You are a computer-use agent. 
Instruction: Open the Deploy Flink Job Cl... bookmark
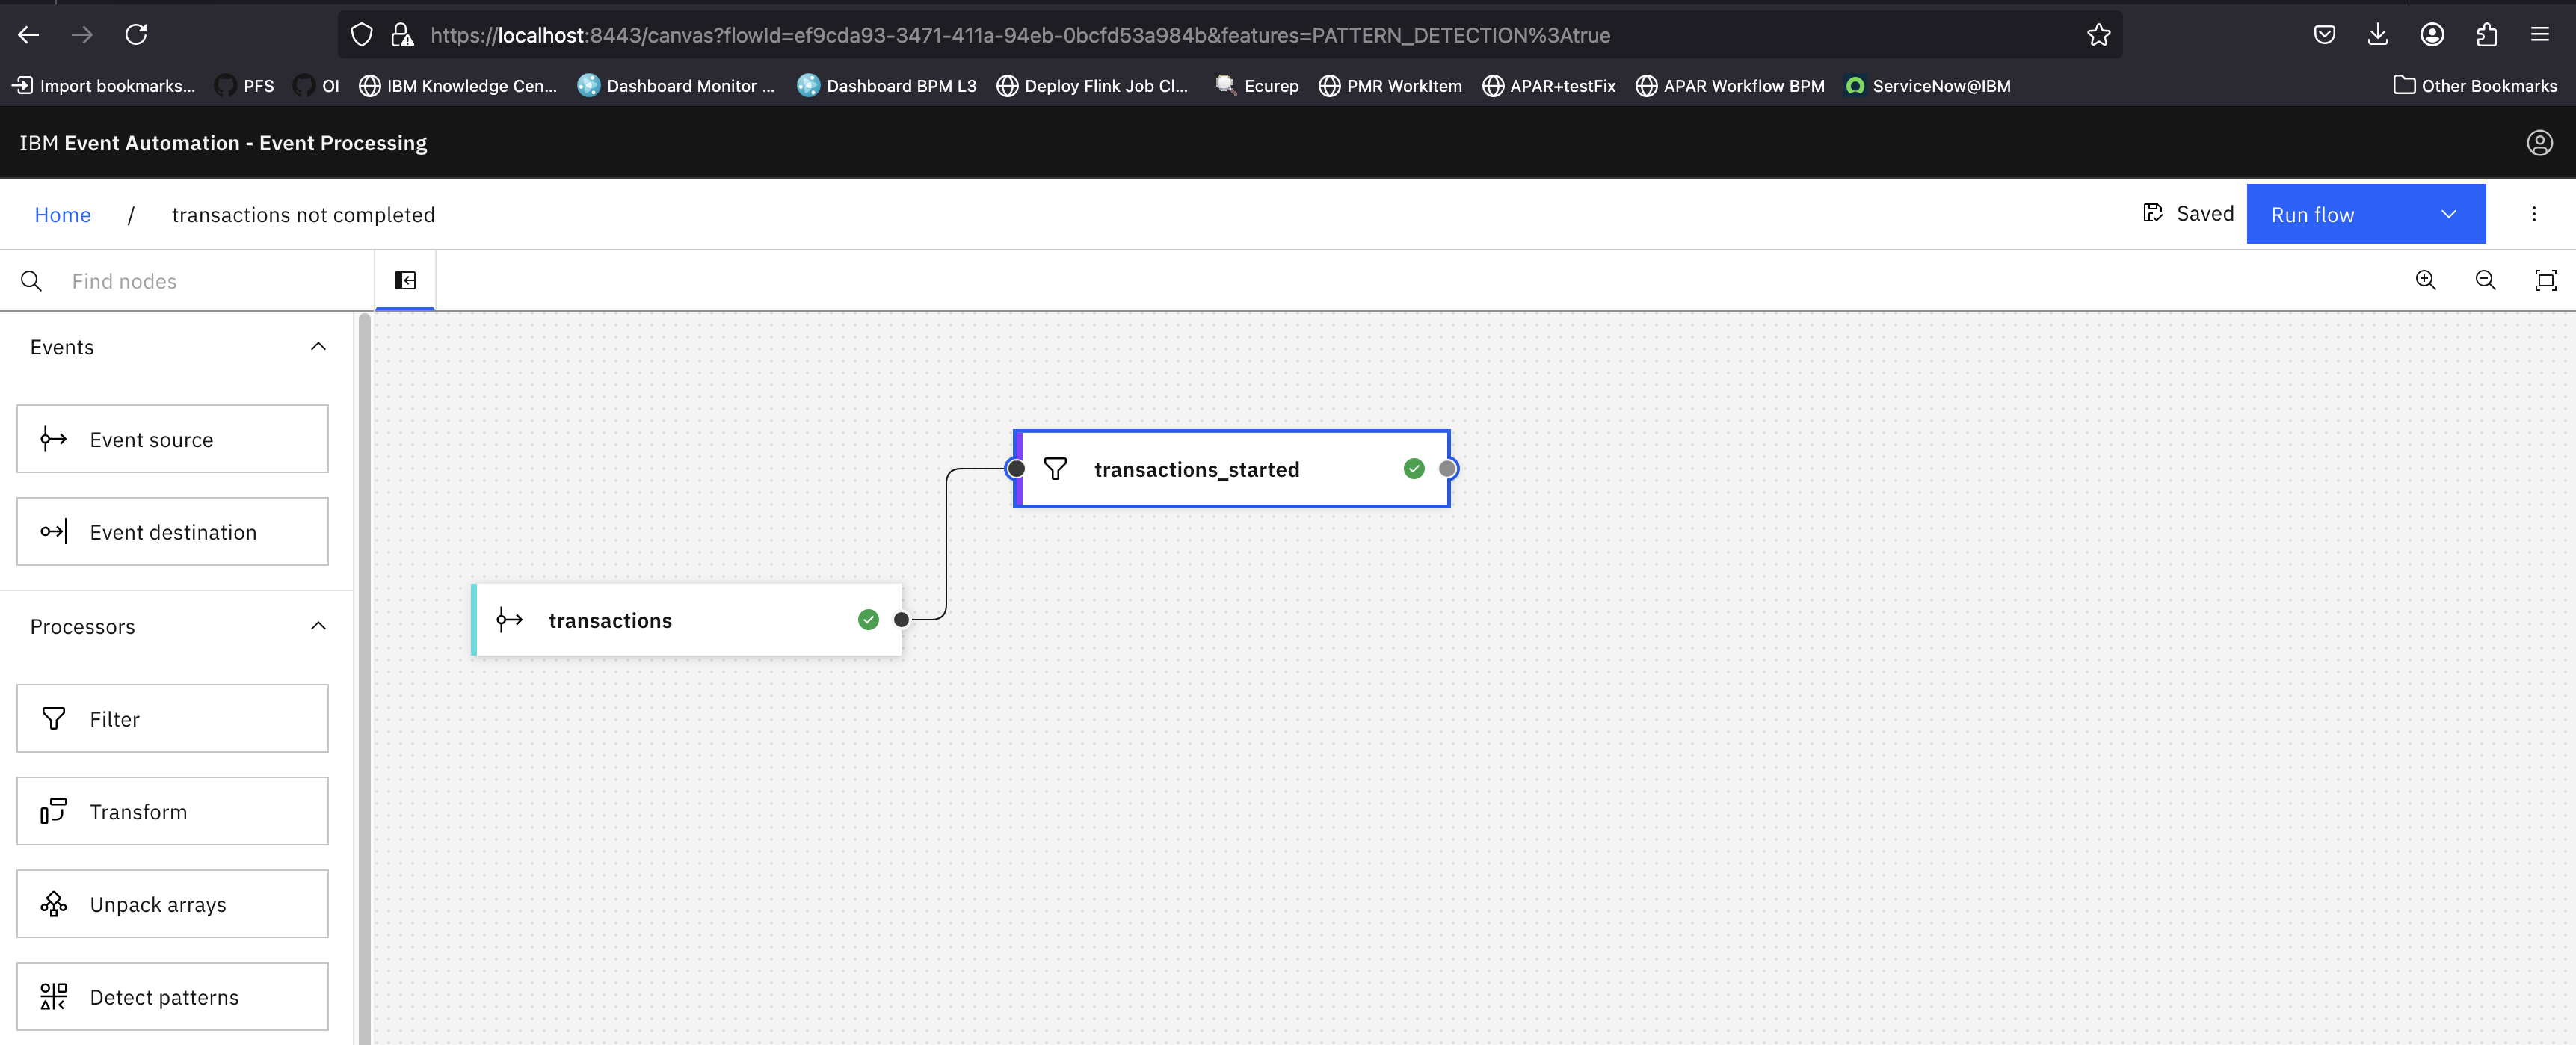[x=1093, y=86]
